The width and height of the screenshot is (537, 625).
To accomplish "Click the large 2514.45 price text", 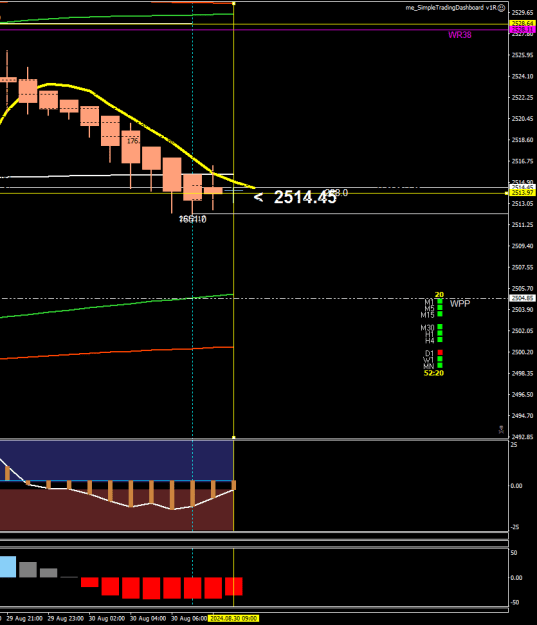I will click(x=305, y=197).
